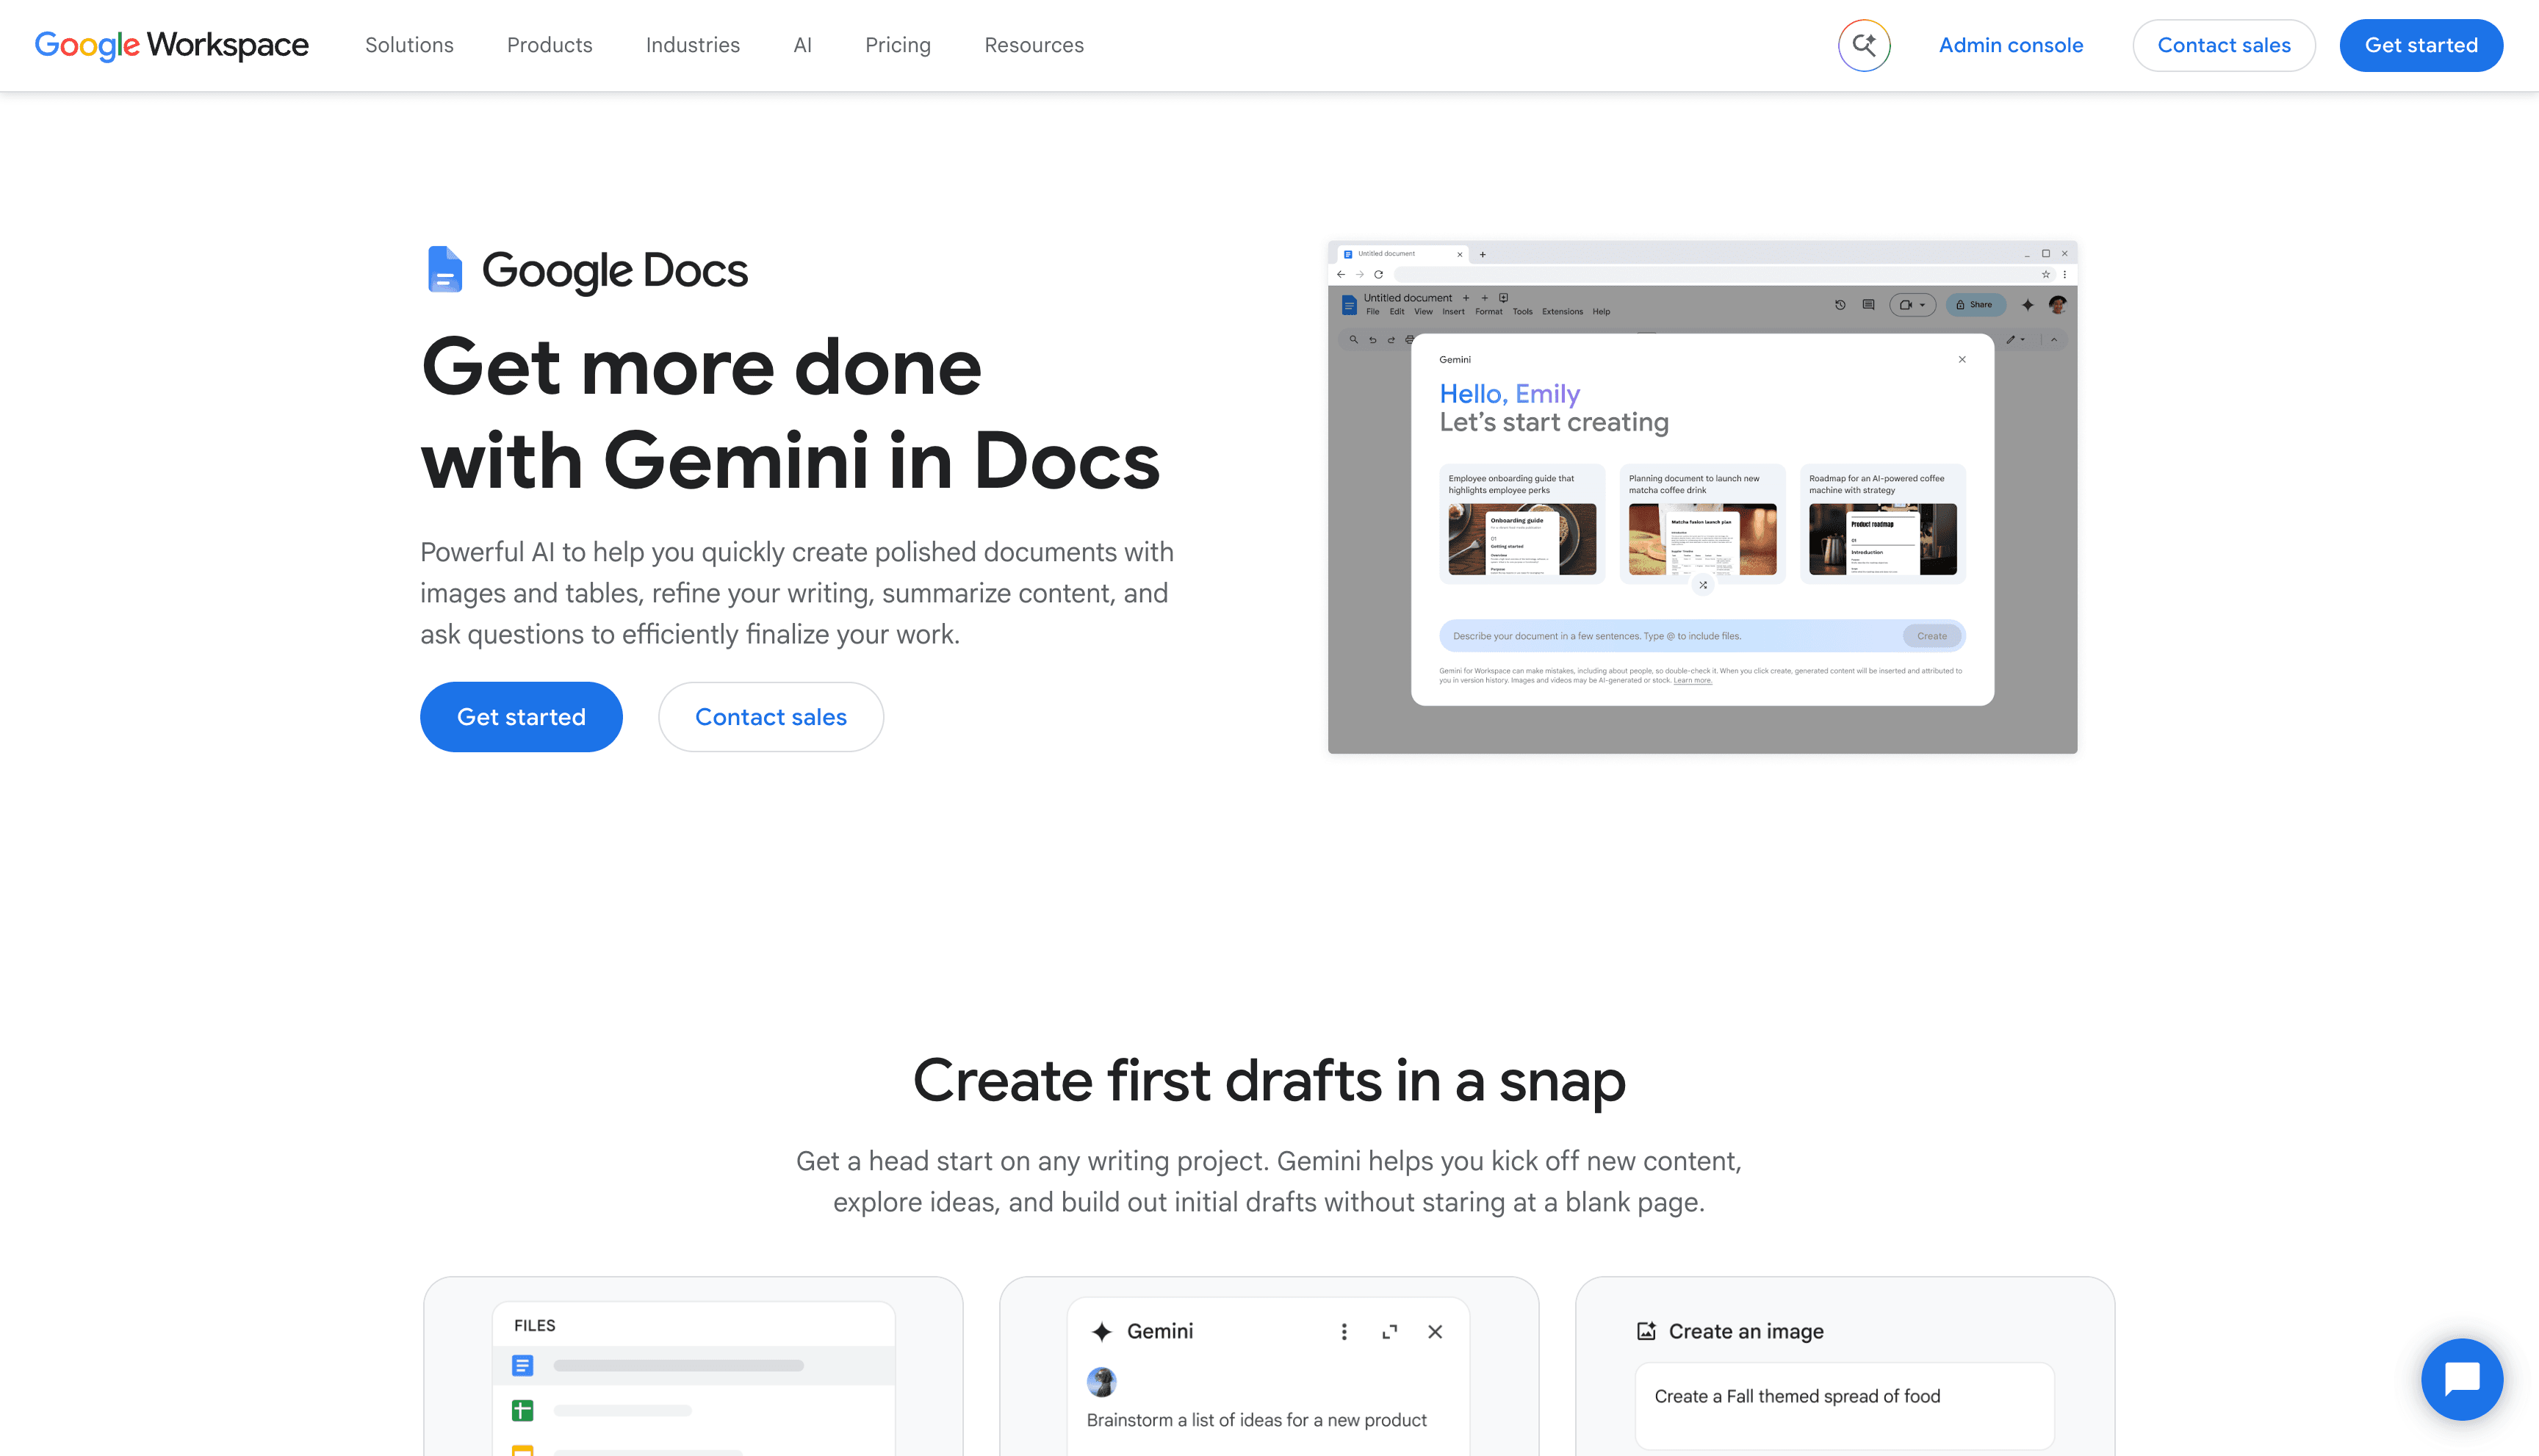This screenshot has width=2539, height=1456.
Task: Click the Create an image icon
Action: (1646, 1331)
